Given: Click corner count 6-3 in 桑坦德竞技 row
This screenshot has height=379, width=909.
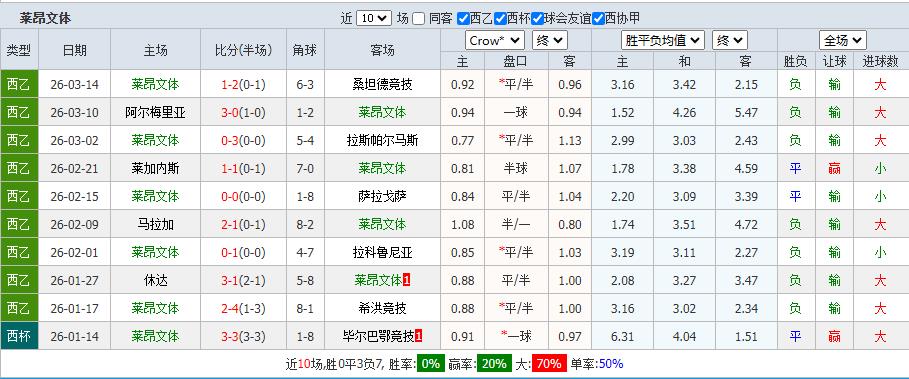Looking at the screenshot, I should pos(305,85).
